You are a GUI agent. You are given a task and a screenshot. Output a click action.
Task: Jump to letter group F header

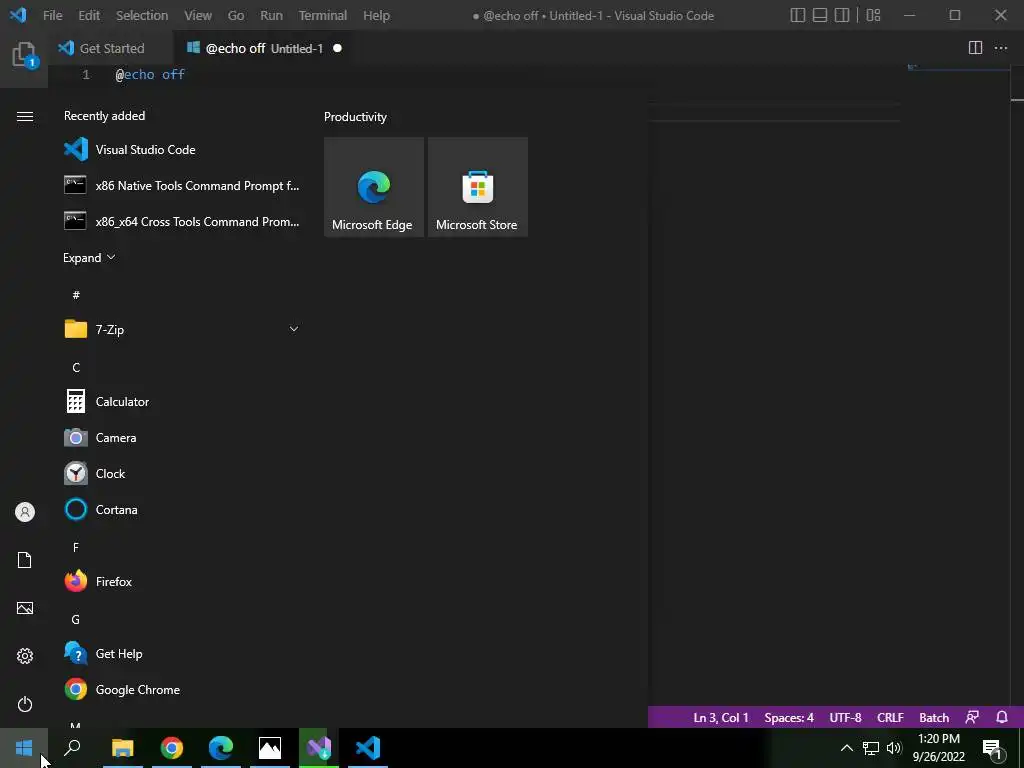[76, 547]
